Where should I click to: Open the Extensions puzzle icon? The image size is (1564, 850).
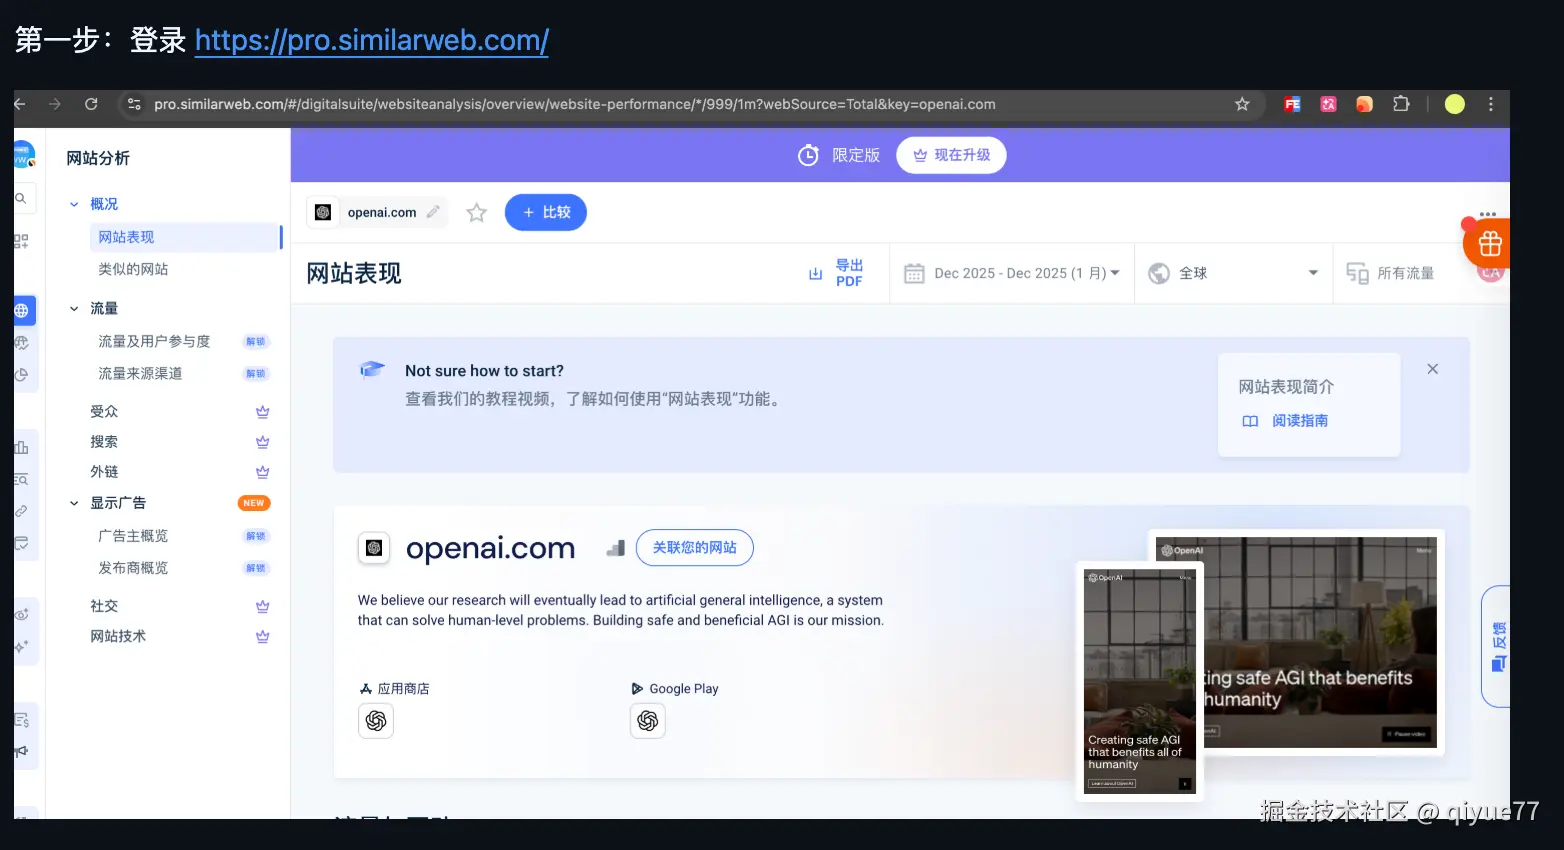[x=1401, y=104]
